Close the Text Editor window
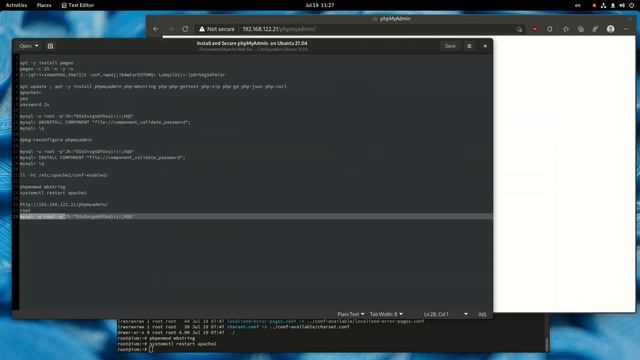 (485, 46)
